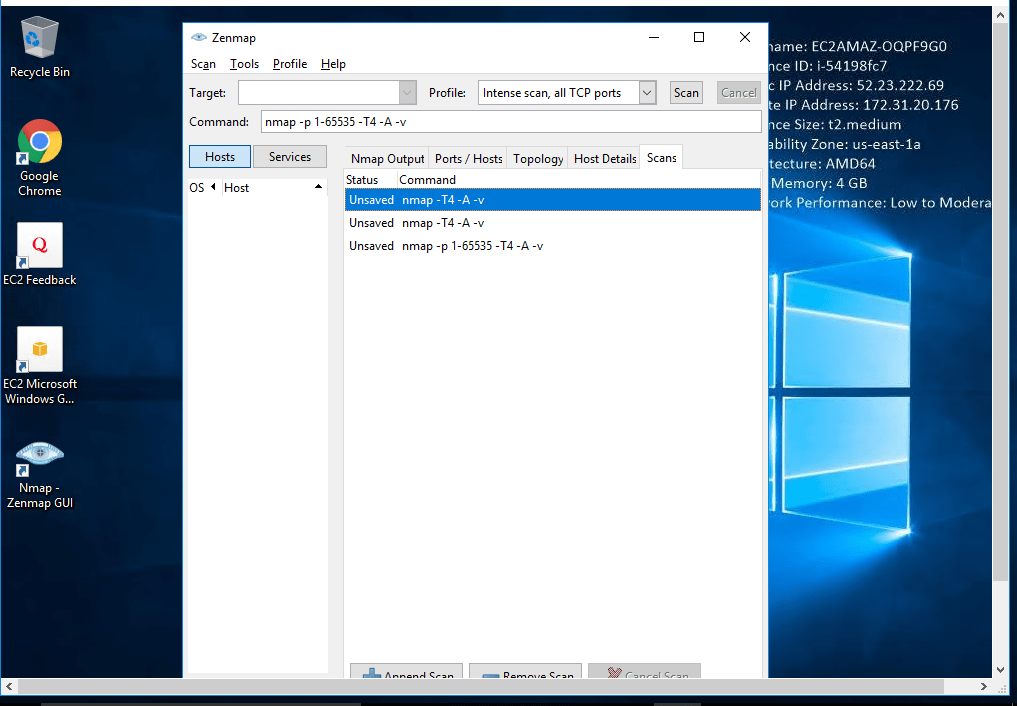The image size is (1017, 706).
Task: Open the Profile dropdown list
Action: click(x=646, y=93)
